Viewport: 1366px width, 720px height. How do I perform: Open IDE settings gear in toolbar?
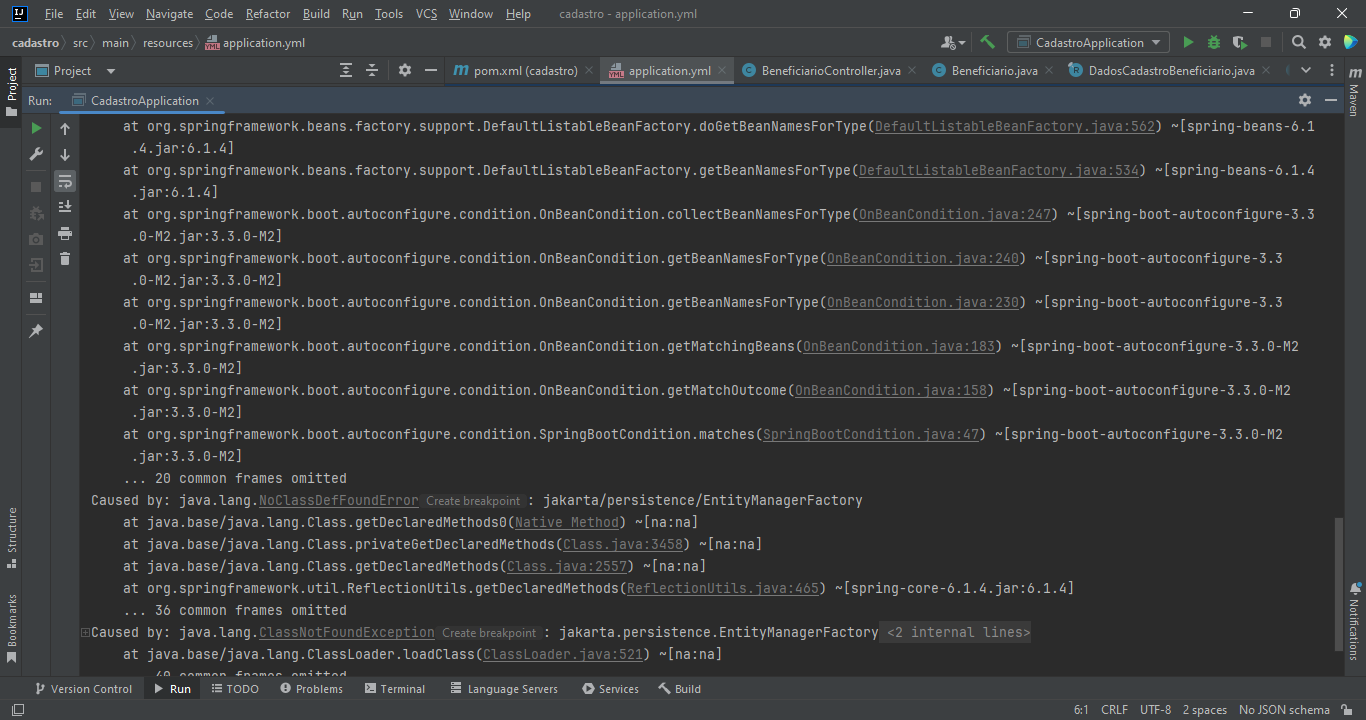[x=1325, y=42]
